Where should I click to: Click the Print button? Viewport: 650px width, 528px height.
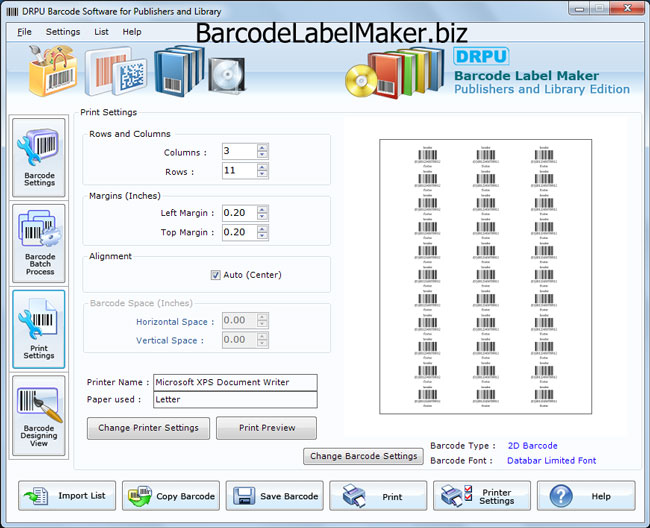(x=378, y=496)
